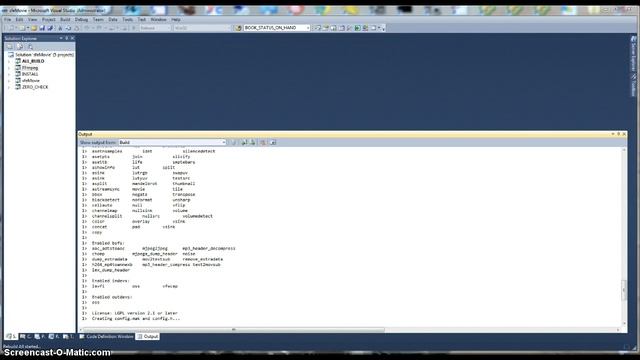Click Clear All icon in Output toolbar

click(263, 142)
